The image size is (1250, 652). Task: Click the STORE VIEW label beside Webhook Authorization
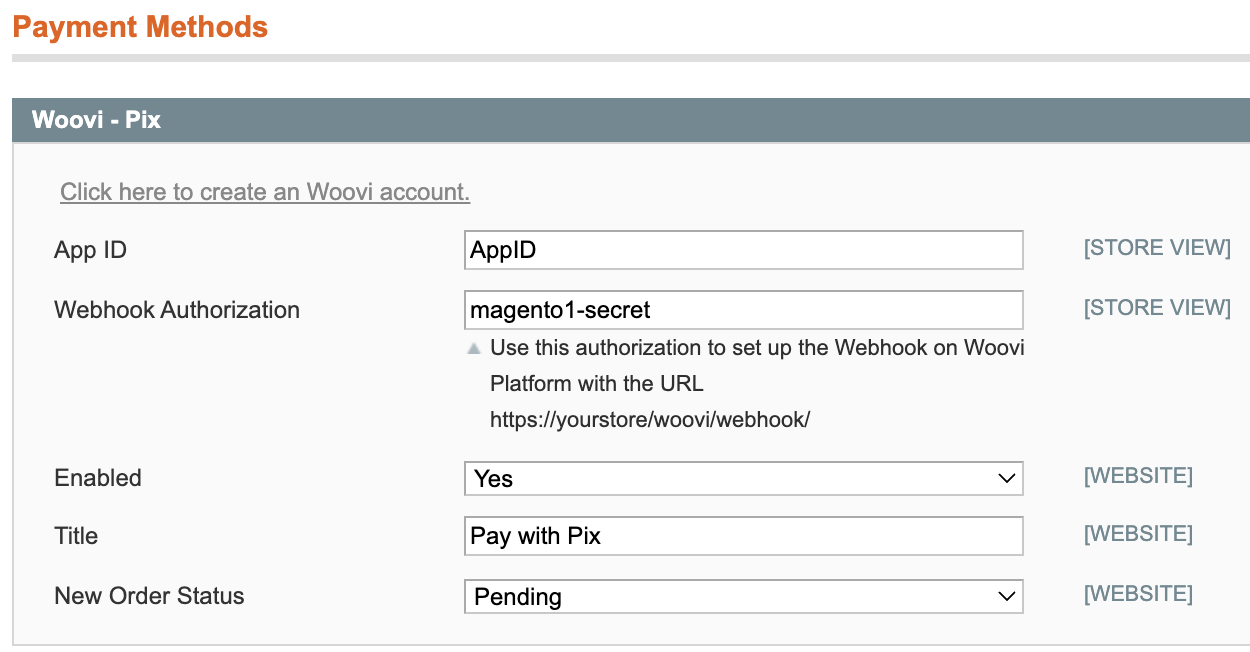coord(1156,307)
